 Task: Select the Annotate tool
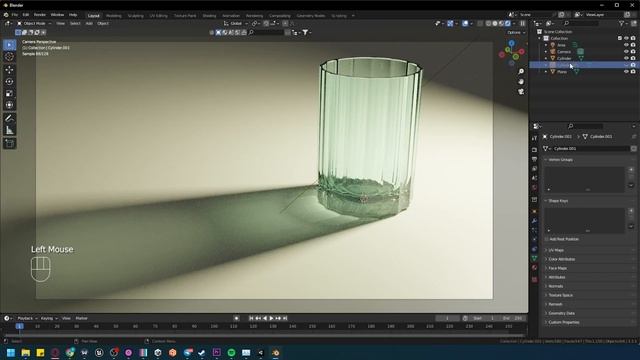tap(9, 118)
